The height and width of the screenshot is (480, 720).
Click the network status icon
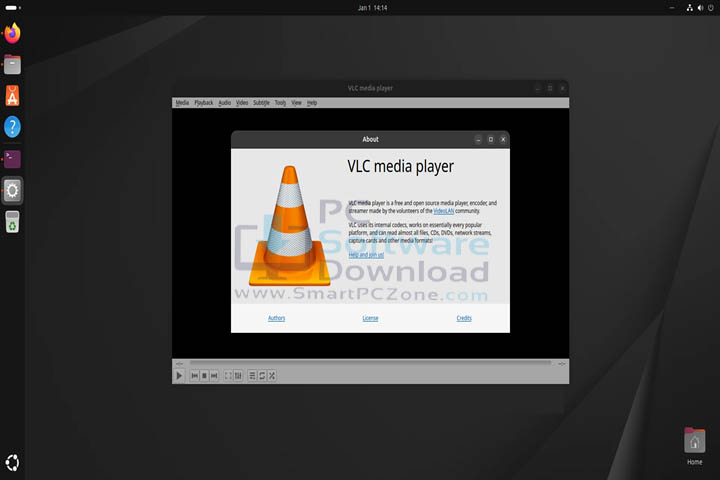[689, 8]
